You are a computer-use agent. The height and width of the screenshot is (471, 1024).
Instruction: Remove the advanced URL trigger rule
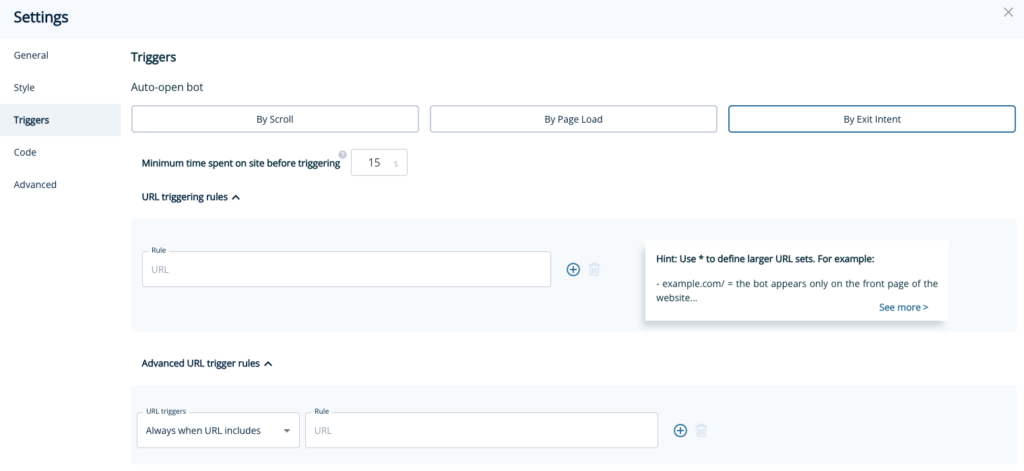(x=701, y=430)
